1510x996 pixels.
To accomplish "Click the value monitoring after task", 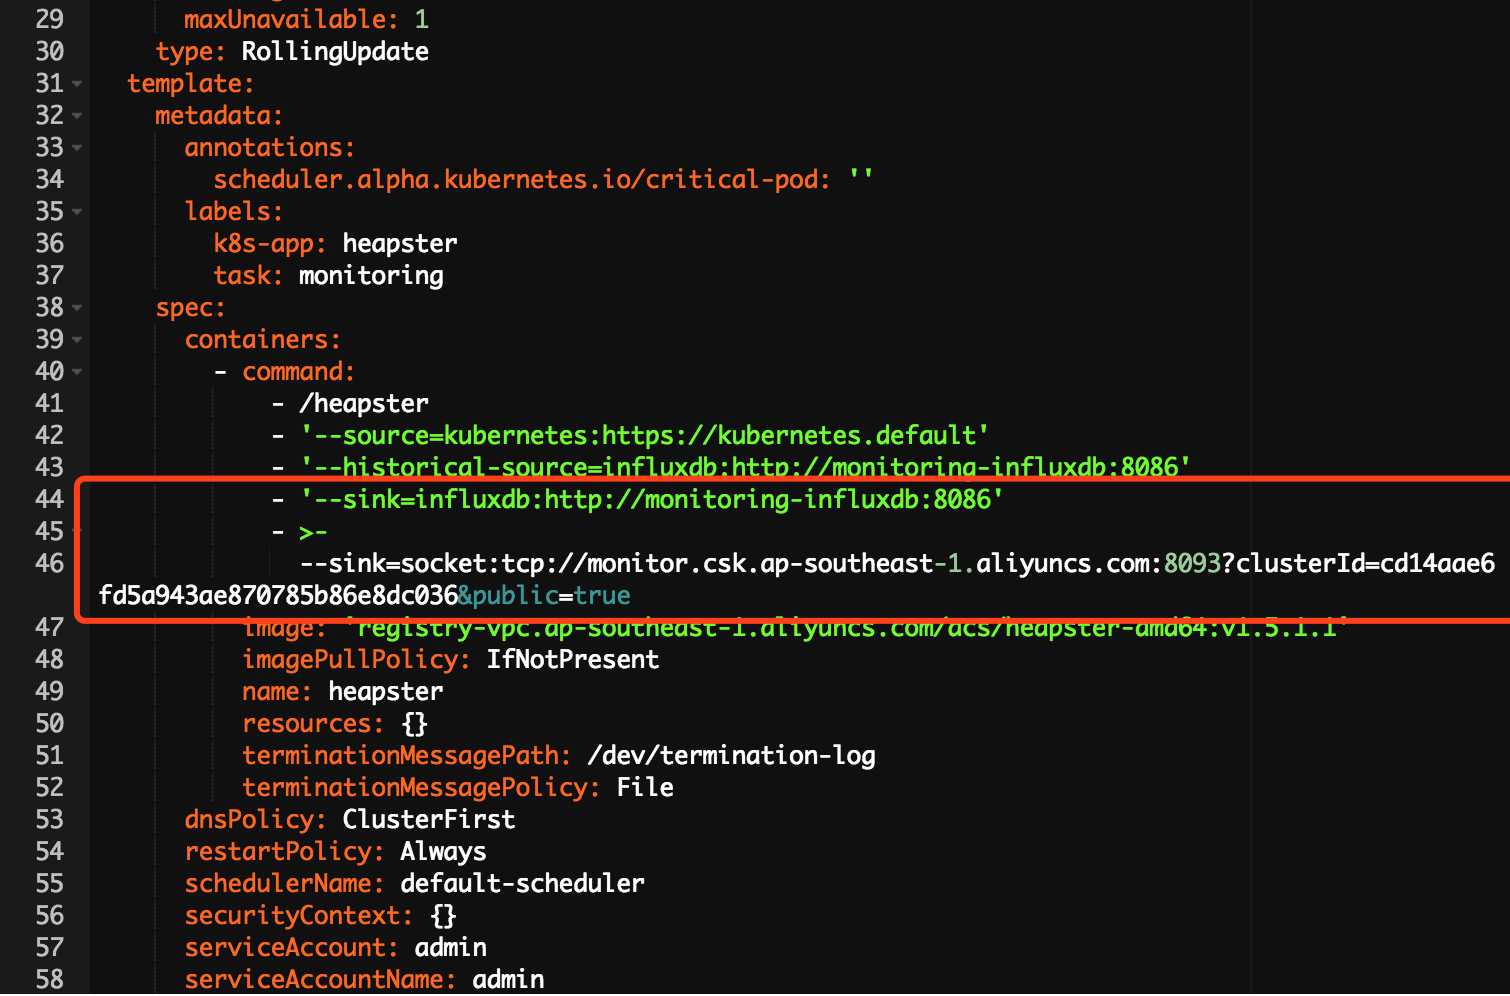I will pos(371,276).
